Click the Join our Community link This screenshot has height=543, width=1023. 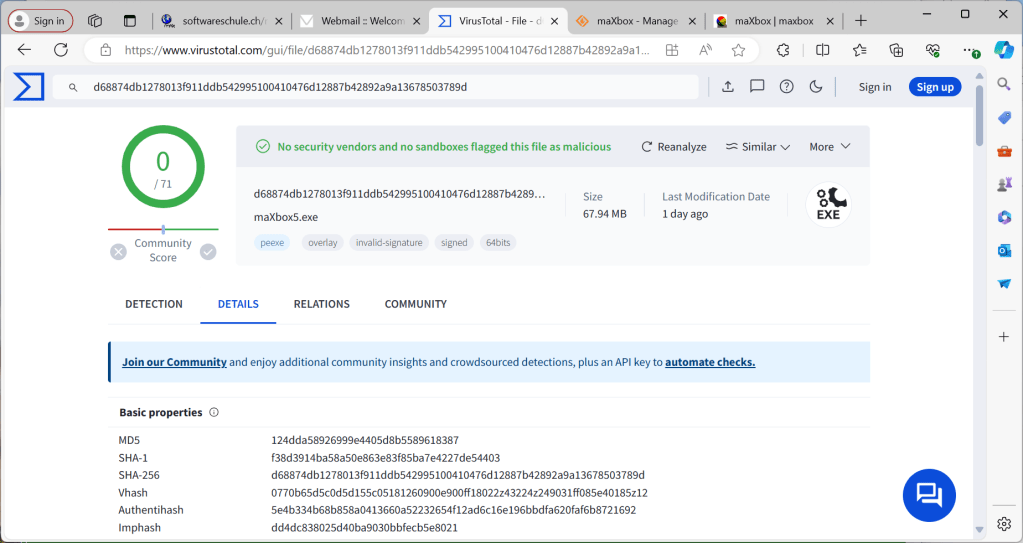pos(174,362)
